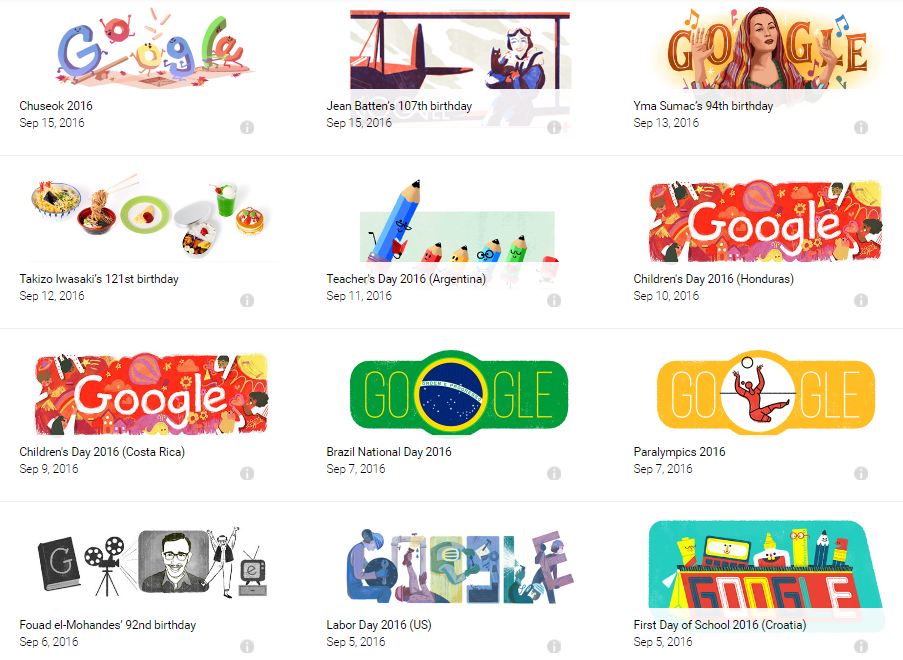Click info icon for Teacher's Day Argentina
This screenshot has width=903, height=660.
[554, 300]
